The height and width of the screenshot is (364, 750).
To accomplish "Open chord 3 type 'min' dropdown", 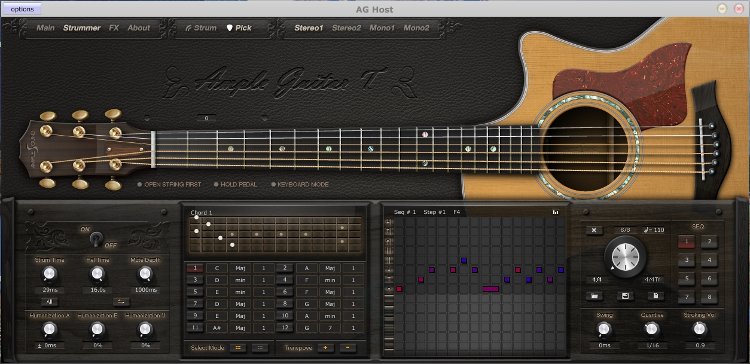I will [240, 280].
